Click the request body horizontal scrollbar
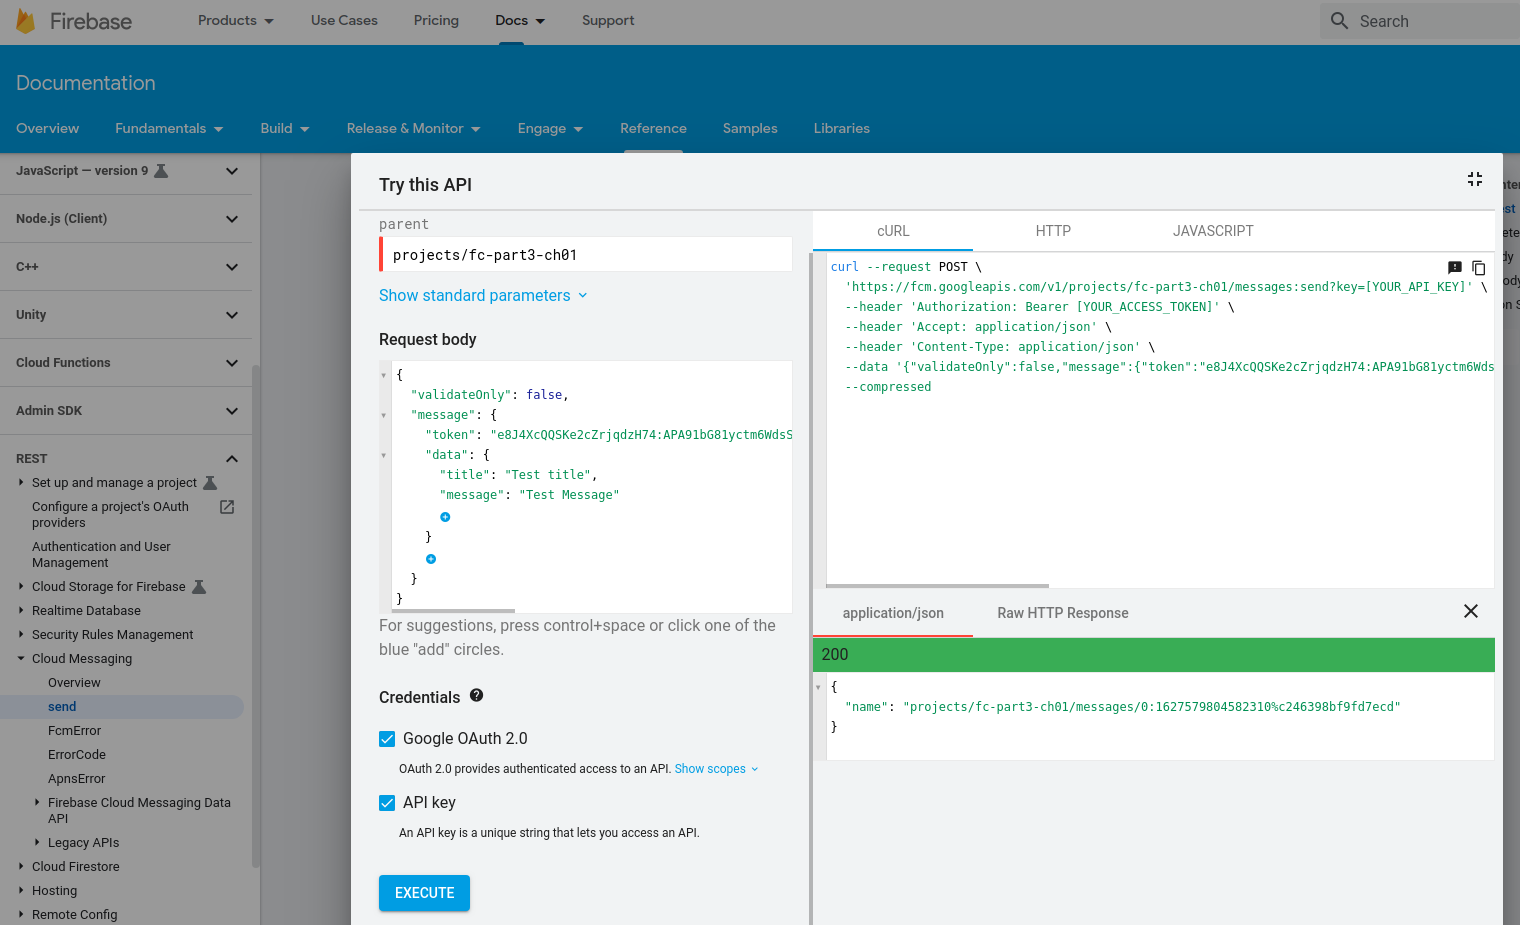 (453, 610)
